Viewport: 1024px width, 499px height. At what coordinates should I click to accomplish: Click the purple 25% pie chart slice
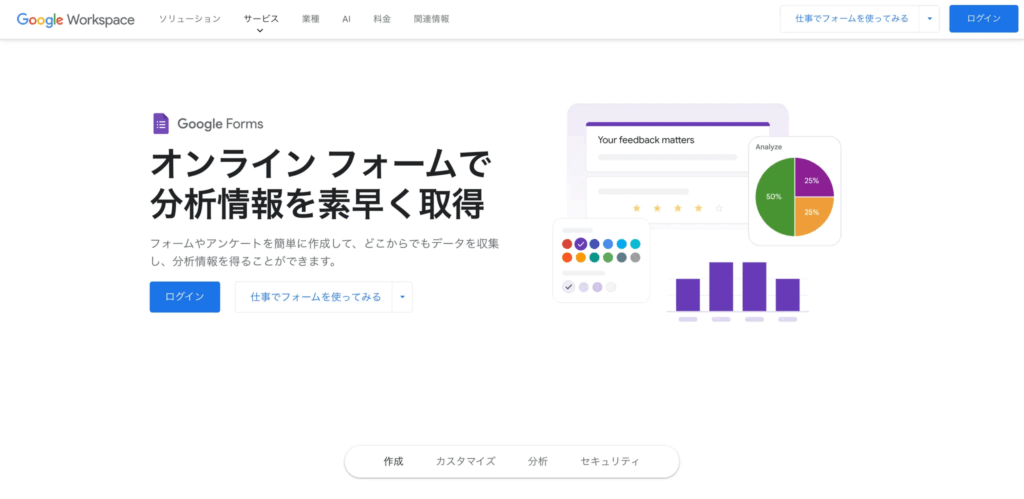[813, 178]
